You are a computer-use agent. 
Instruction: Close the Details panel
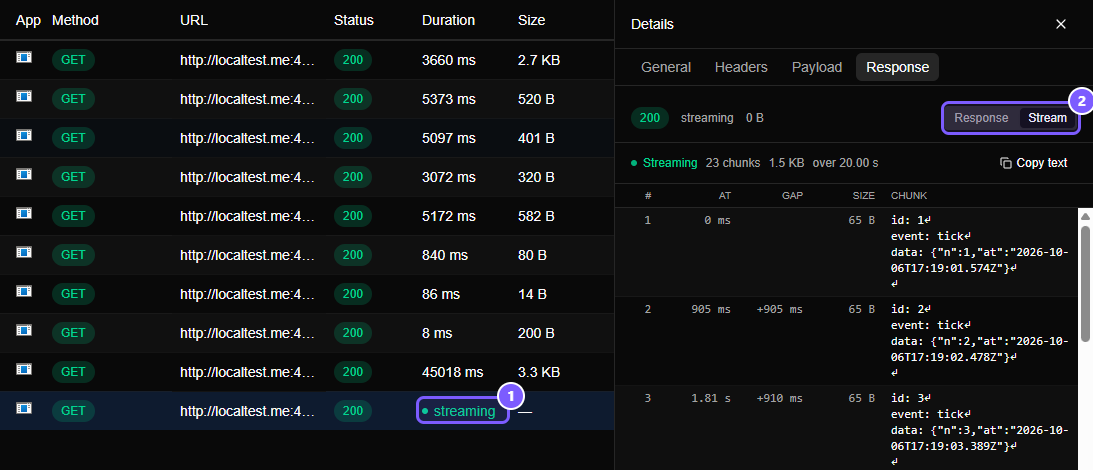(1061, 24)
